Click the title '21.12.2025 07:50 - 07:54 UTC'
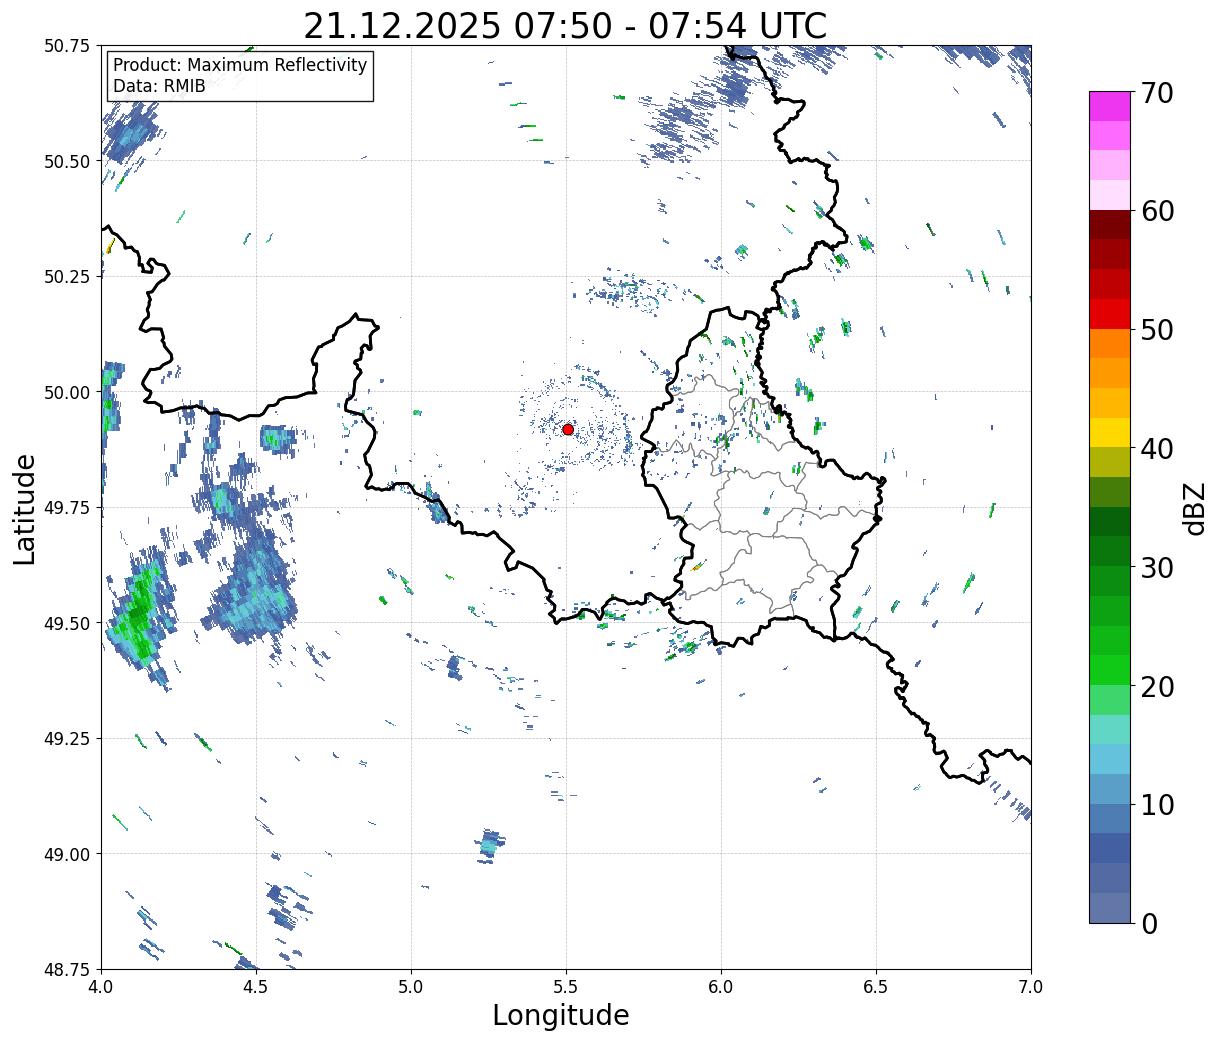Image resolution: width=1219 pixels, height=1040 pixels. point(565,25)
